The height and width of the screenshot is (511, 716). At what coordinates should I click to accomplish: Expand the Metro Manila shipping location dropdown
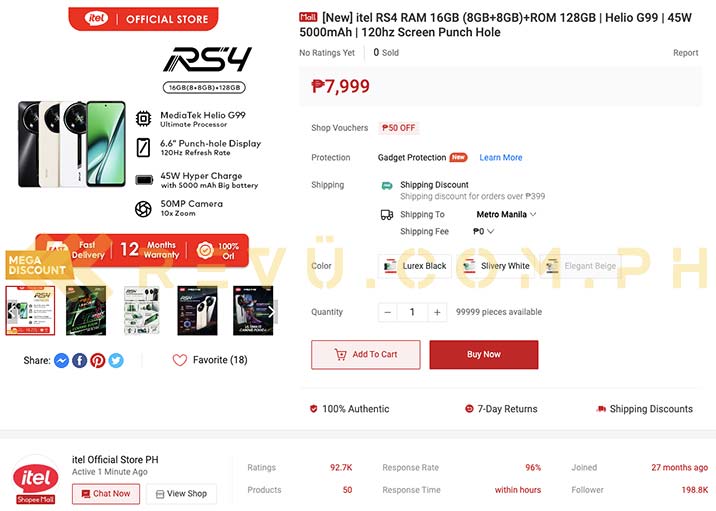point(506,214)
